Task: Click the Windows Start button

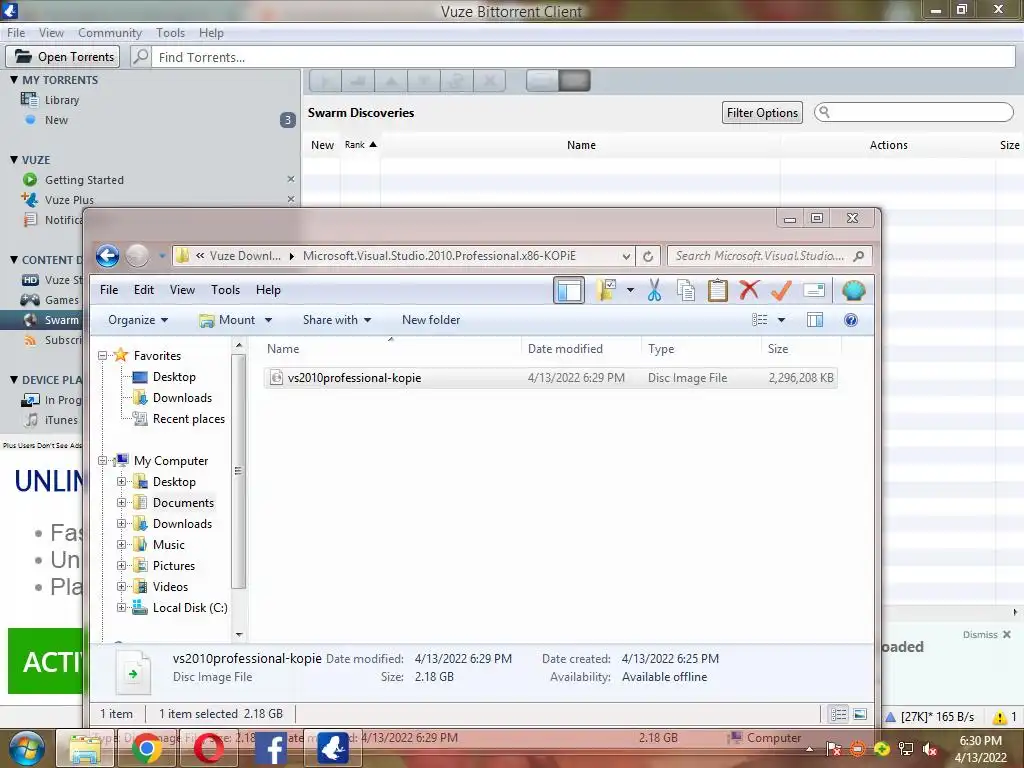Action: pos(27,748)
